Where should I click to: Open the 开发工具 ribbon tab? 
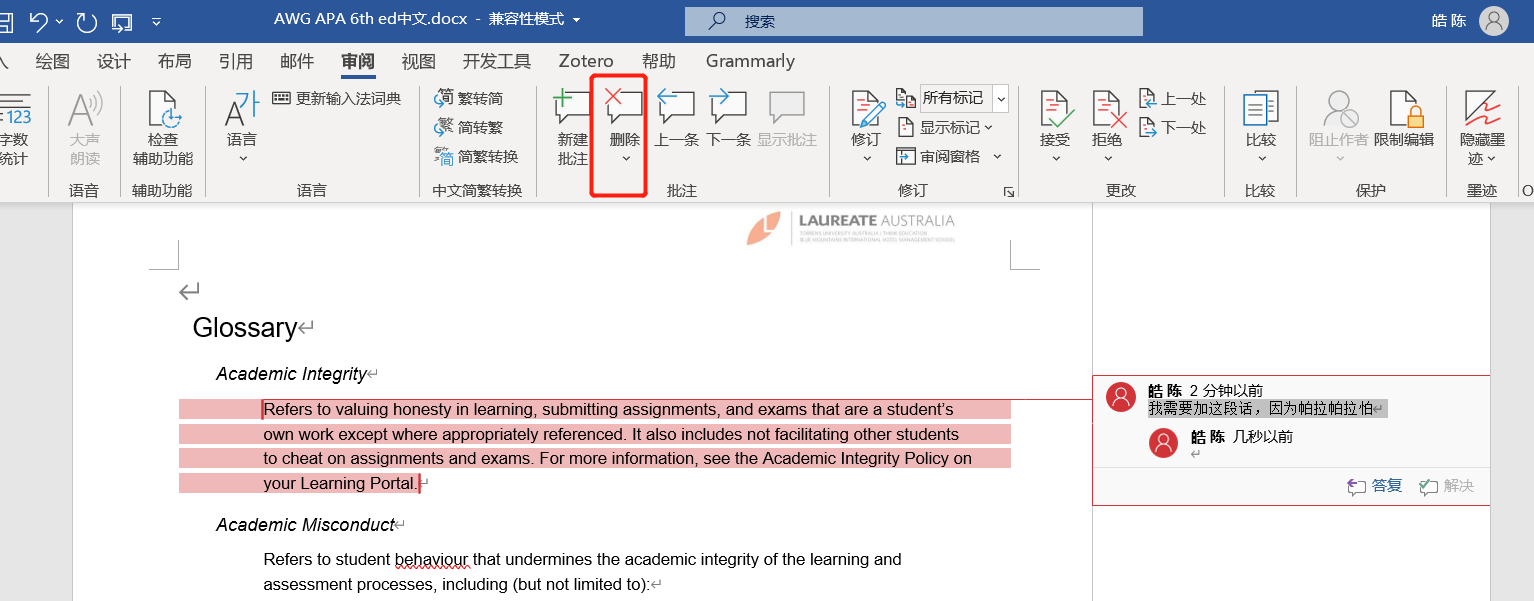tap(497, 61)
